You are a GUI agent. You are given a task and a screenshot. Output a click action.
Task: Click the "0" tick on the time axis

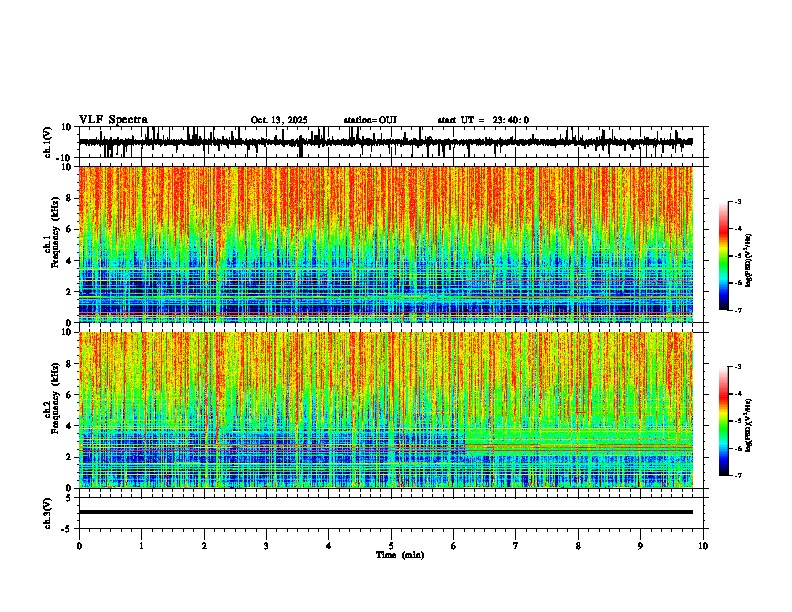coord(79,546)
